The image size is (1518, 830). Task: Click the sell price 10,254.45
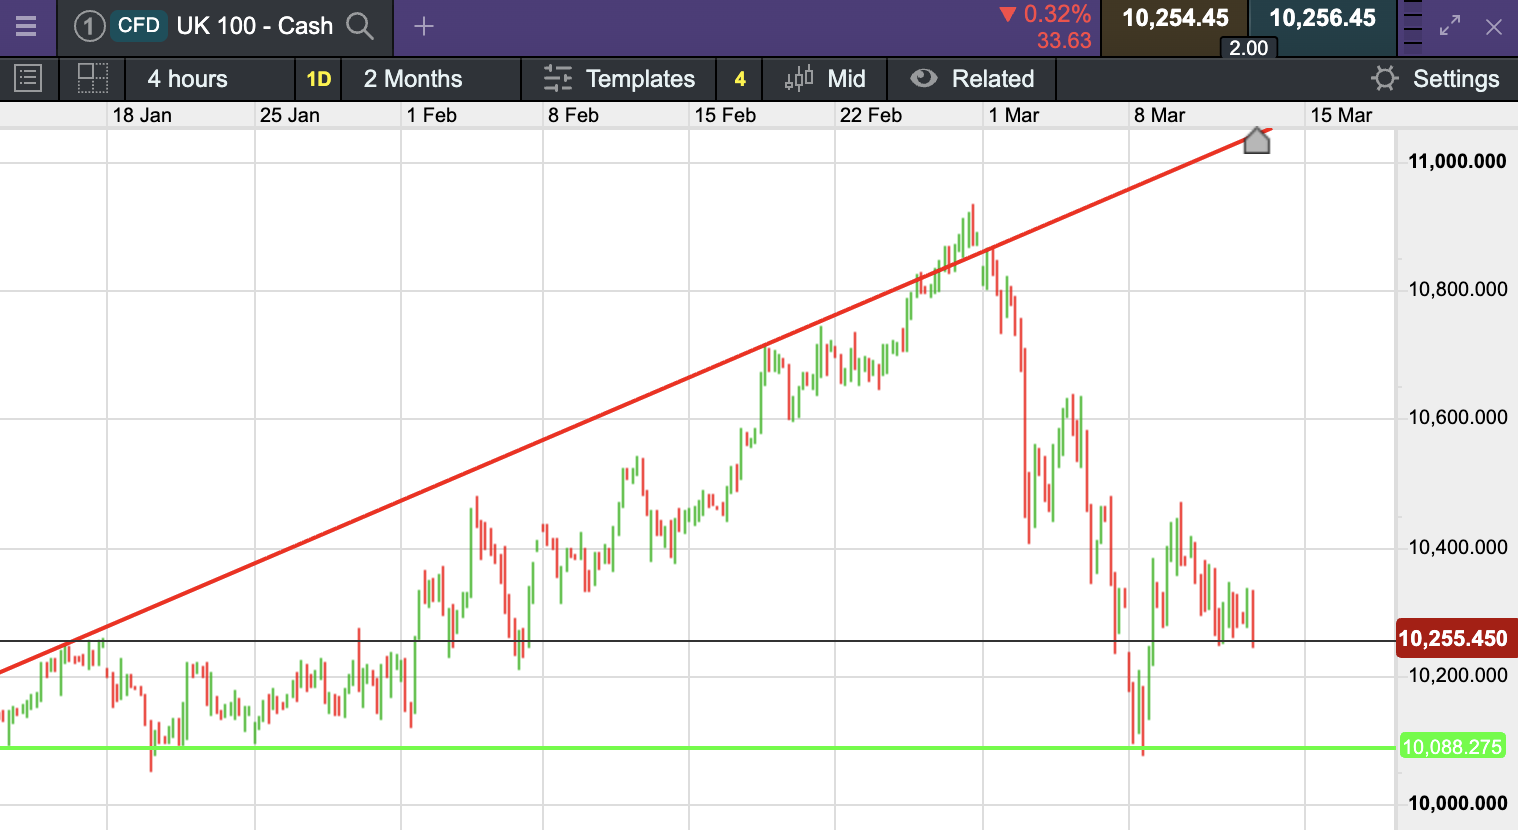click(1175, 18)
